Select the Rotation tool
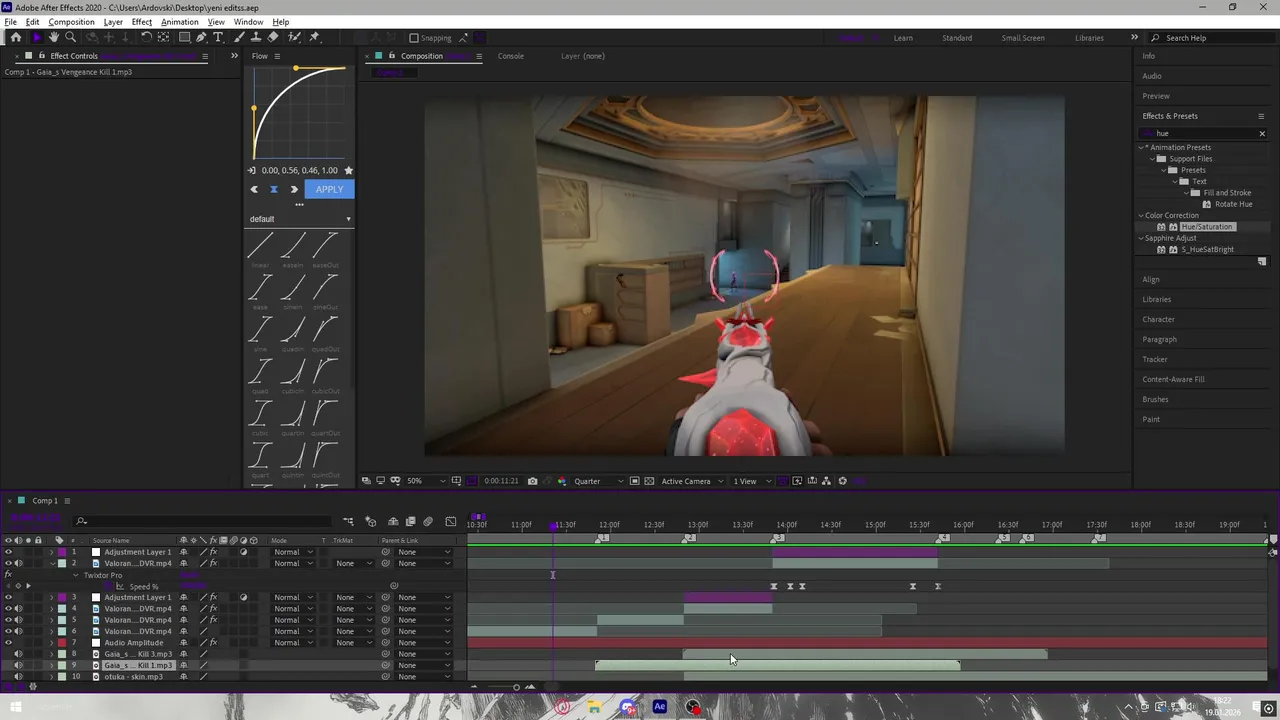Viewport: 1280px width, 720px height. point(146,37)
